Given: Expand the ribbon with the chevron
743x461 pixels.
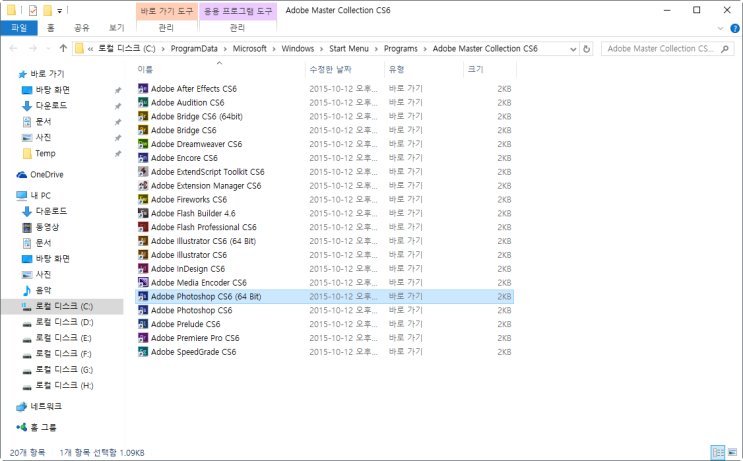Looking at the screenshot, I should click(x=720, y=28).
